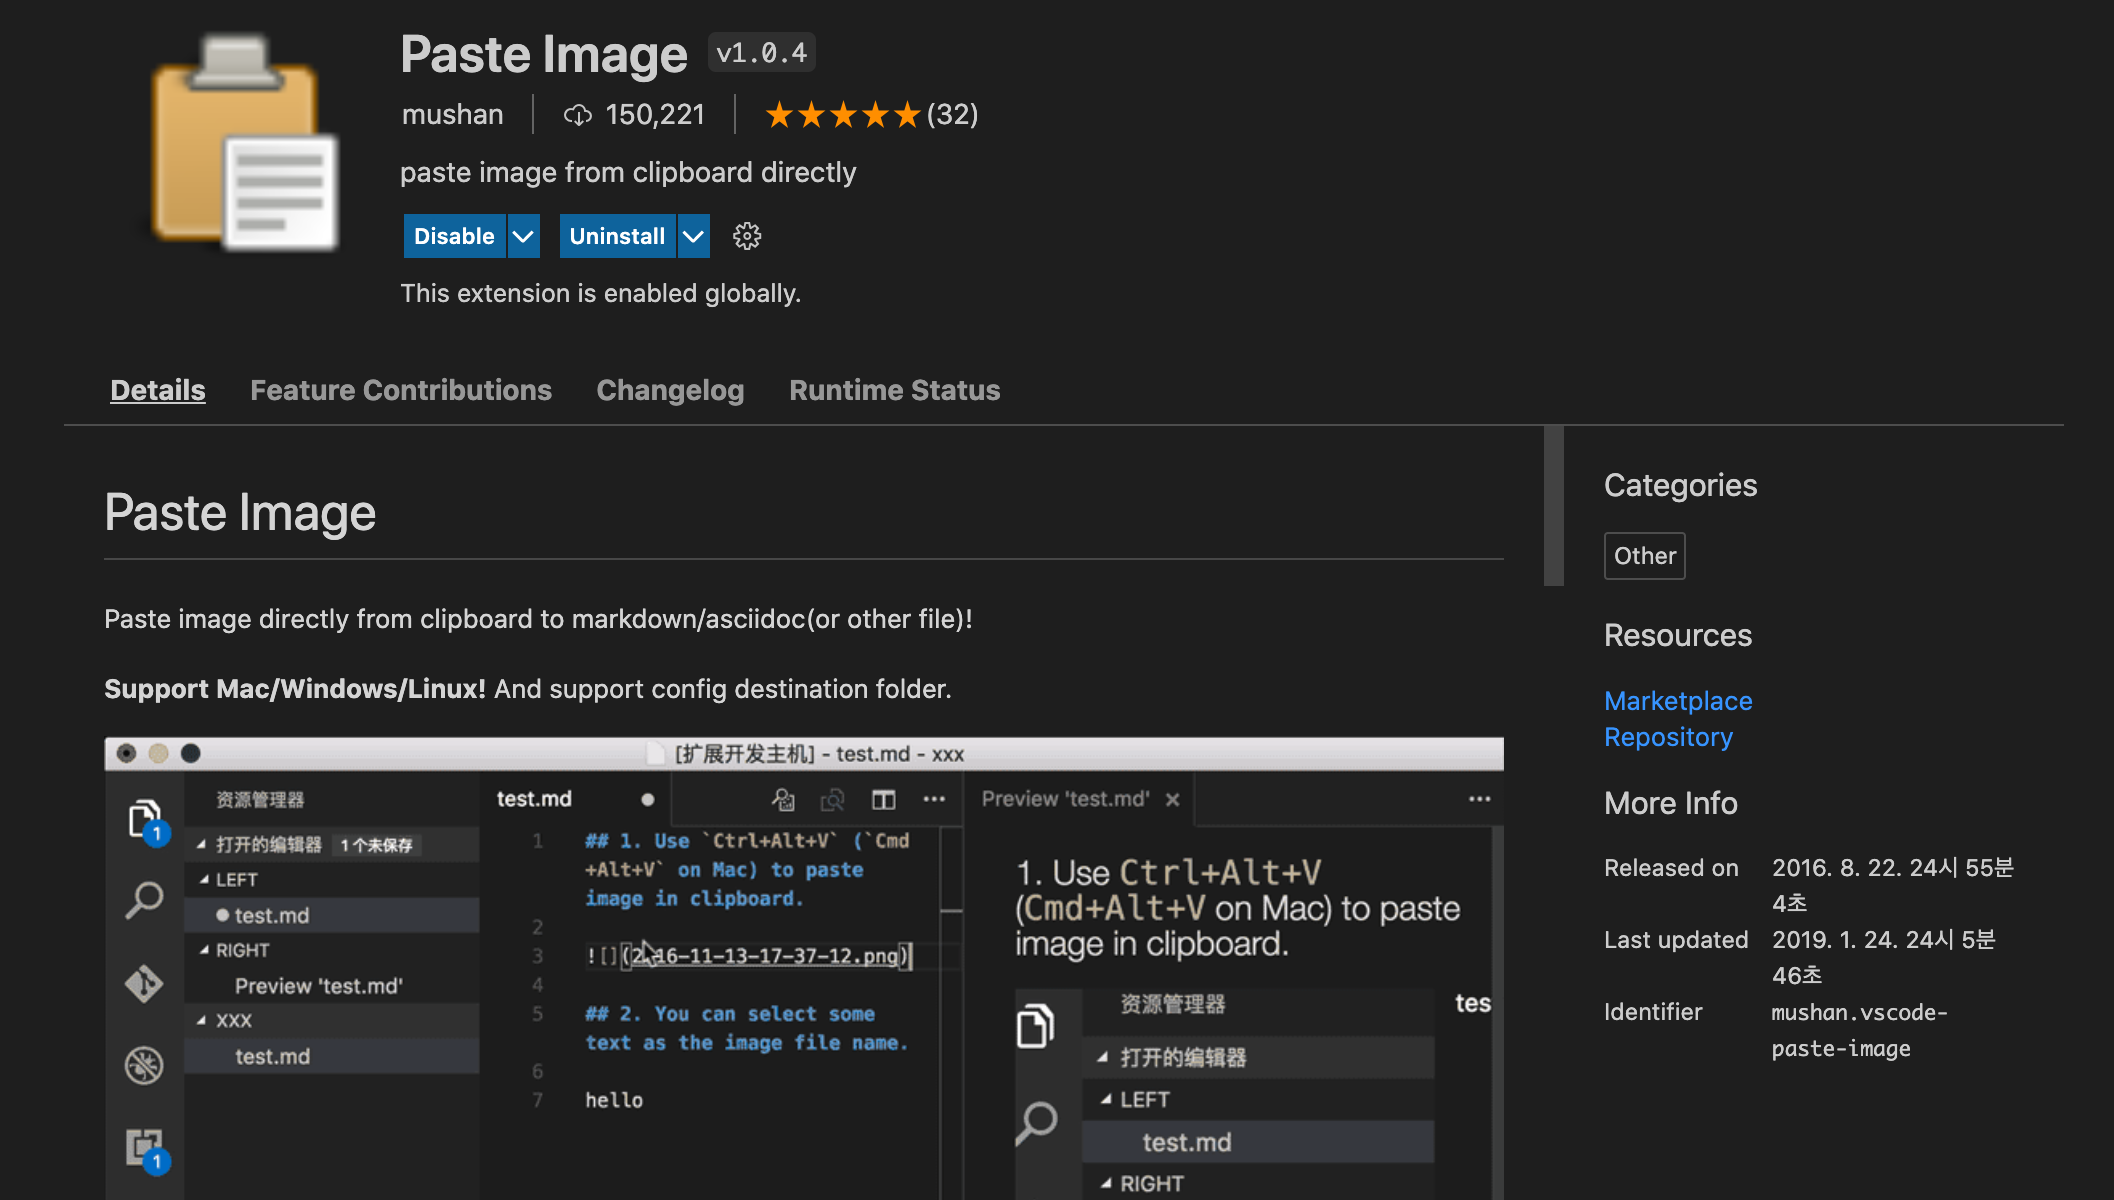Click the details pane vertical scrollbar
Image resolution: width=2114 pixels, height=1200 pixels.
1553,506
